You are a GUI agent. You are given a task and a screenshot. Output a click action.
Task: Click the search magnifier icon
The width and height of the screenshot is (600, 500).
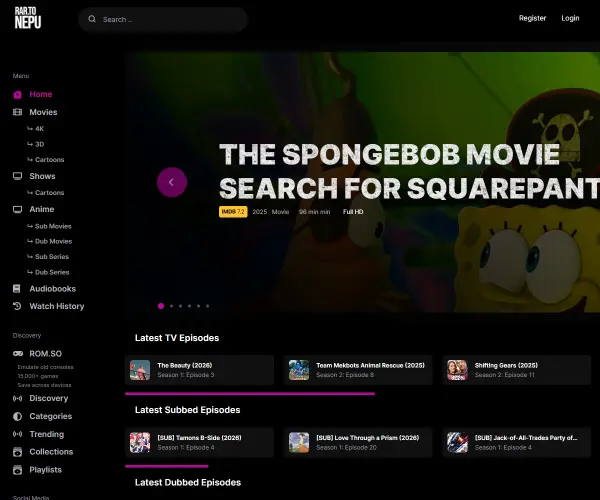click(x=92, y=19)
